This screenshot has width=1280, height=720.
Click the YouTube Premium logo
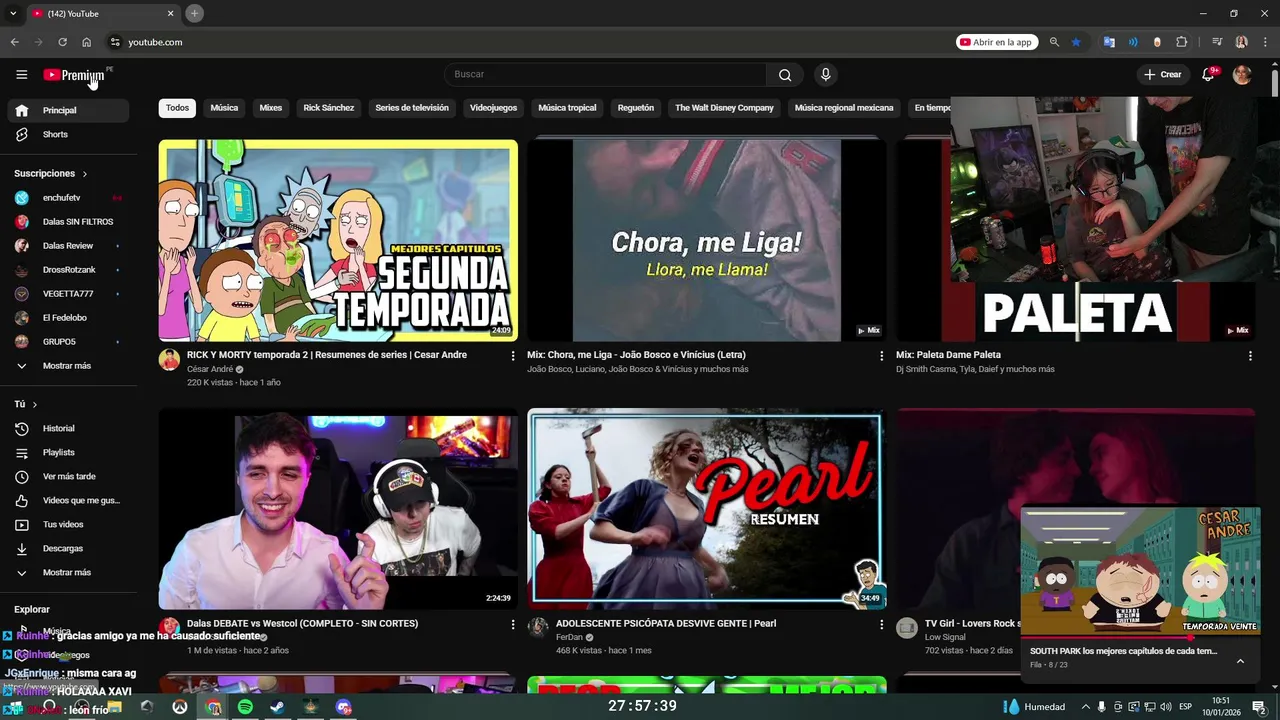(x=74, y=75)
